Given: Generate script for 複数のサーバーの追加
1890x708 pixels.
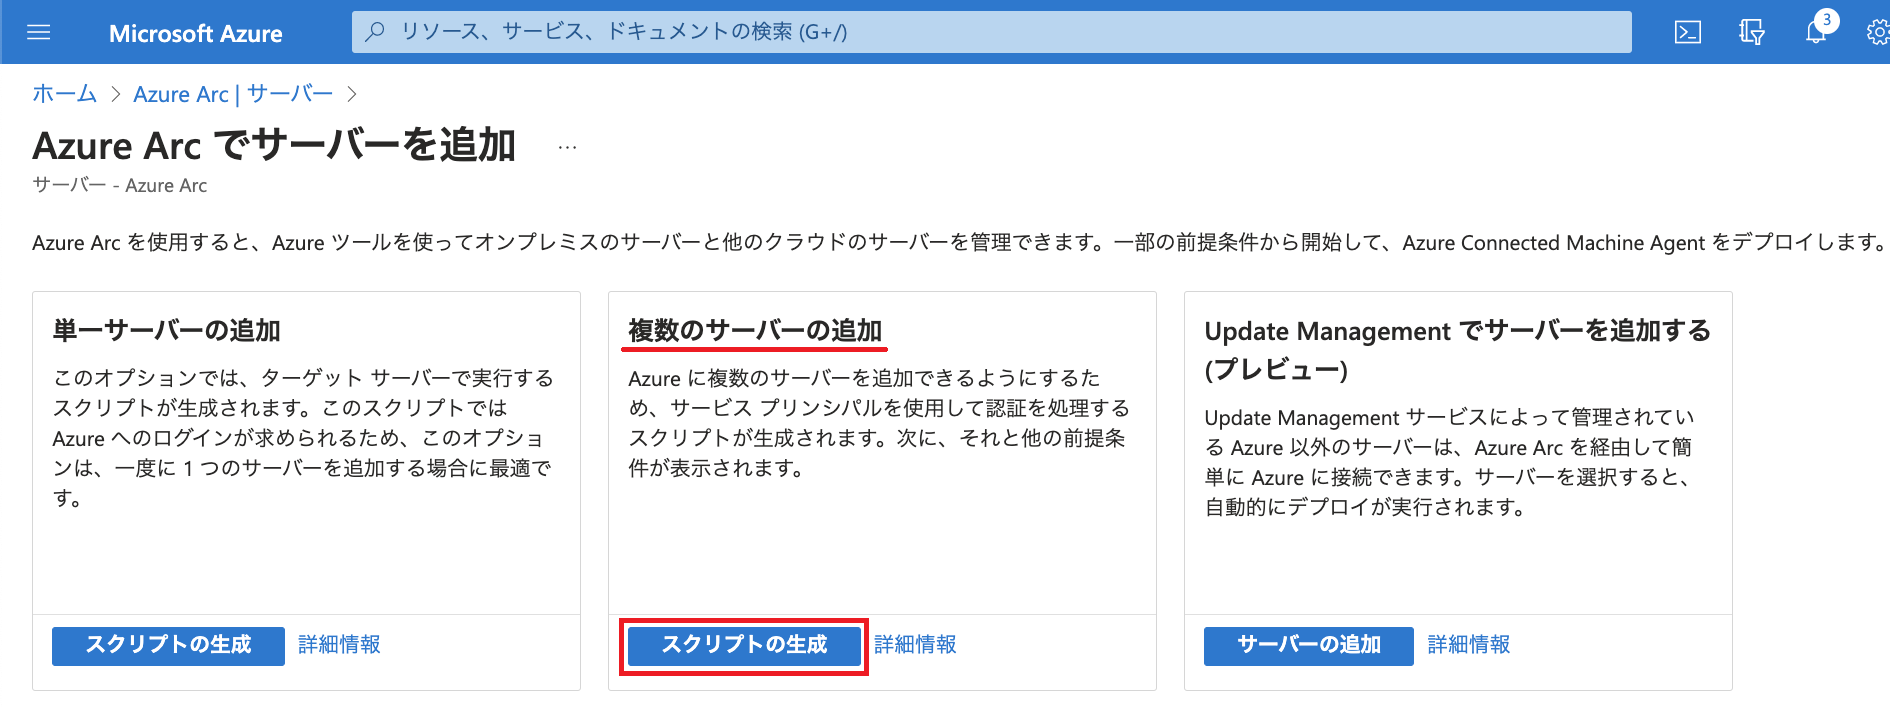Looking at the screenshot, I should click(x=744, y=645).
